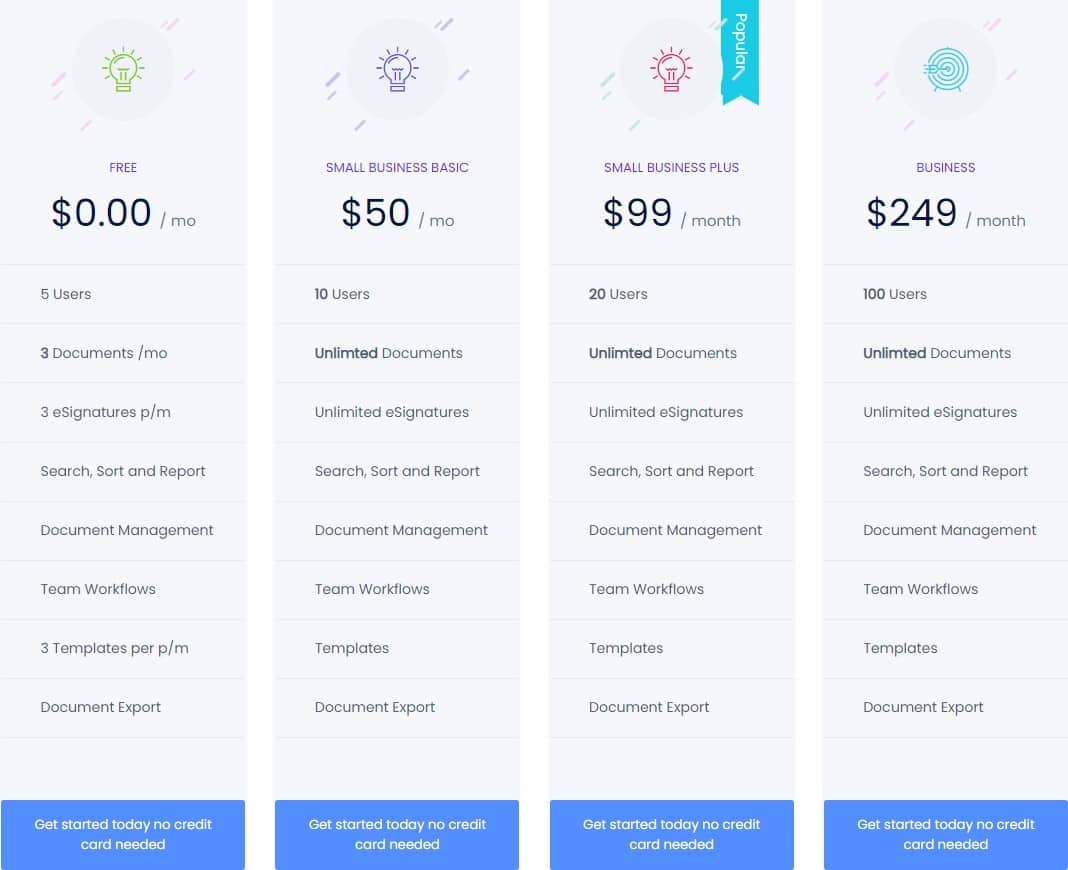Screen dimensions: 1068x870
Task: Click the circular icon background in the Free column
Action: (x=123, y=69)
